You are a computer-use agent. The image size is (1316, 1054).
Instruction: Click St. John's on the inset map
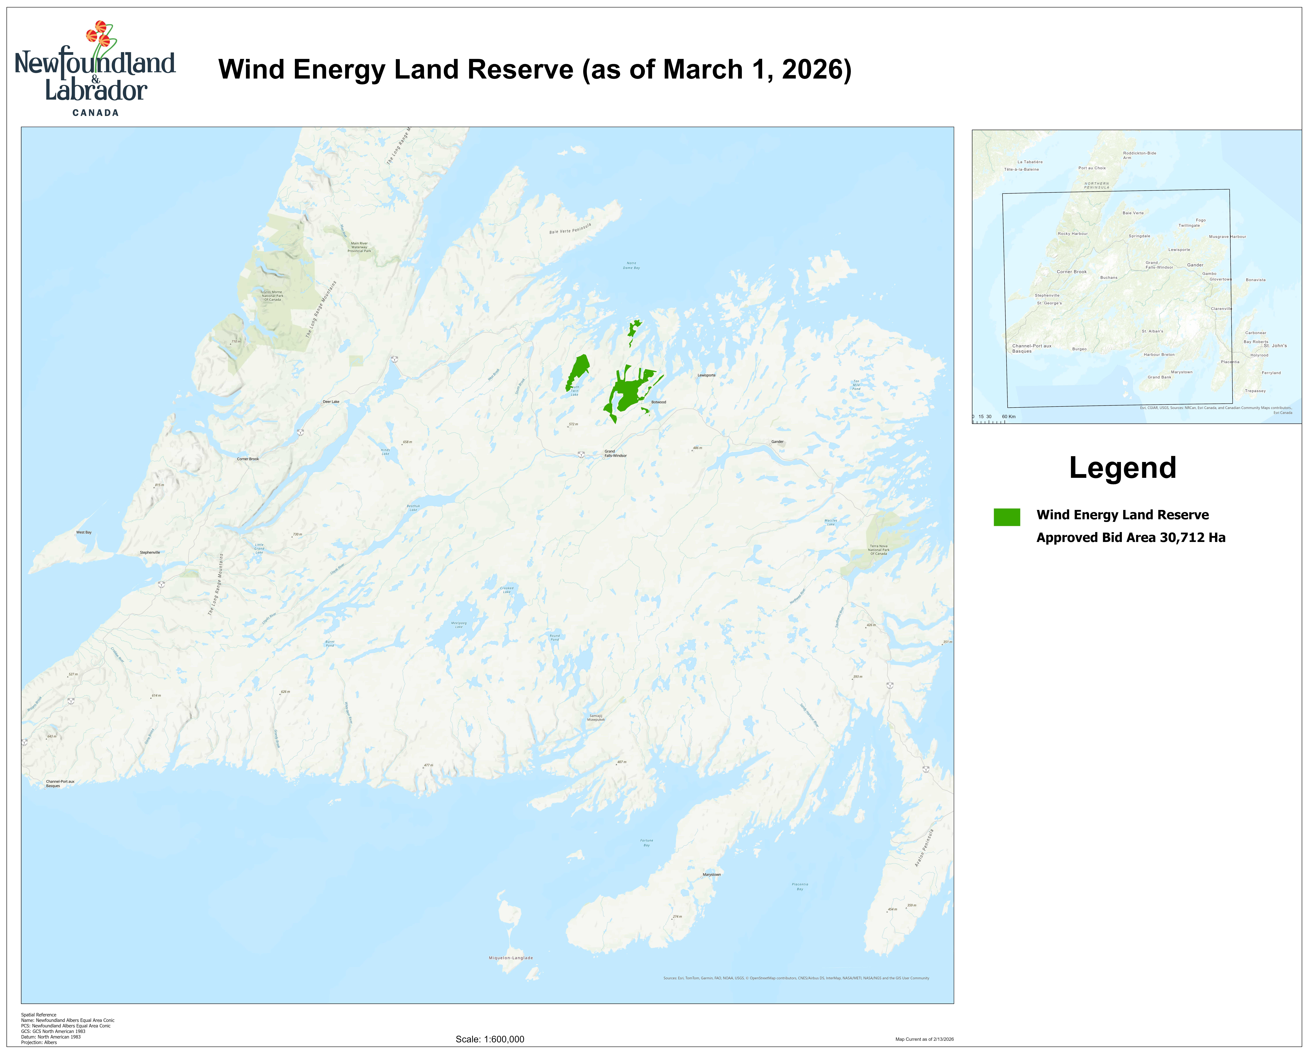coord(1274,346)
